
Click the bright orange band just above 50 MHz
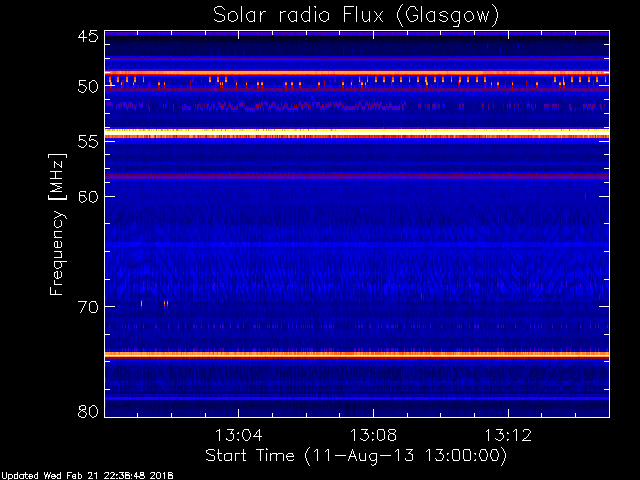[356, 73]
